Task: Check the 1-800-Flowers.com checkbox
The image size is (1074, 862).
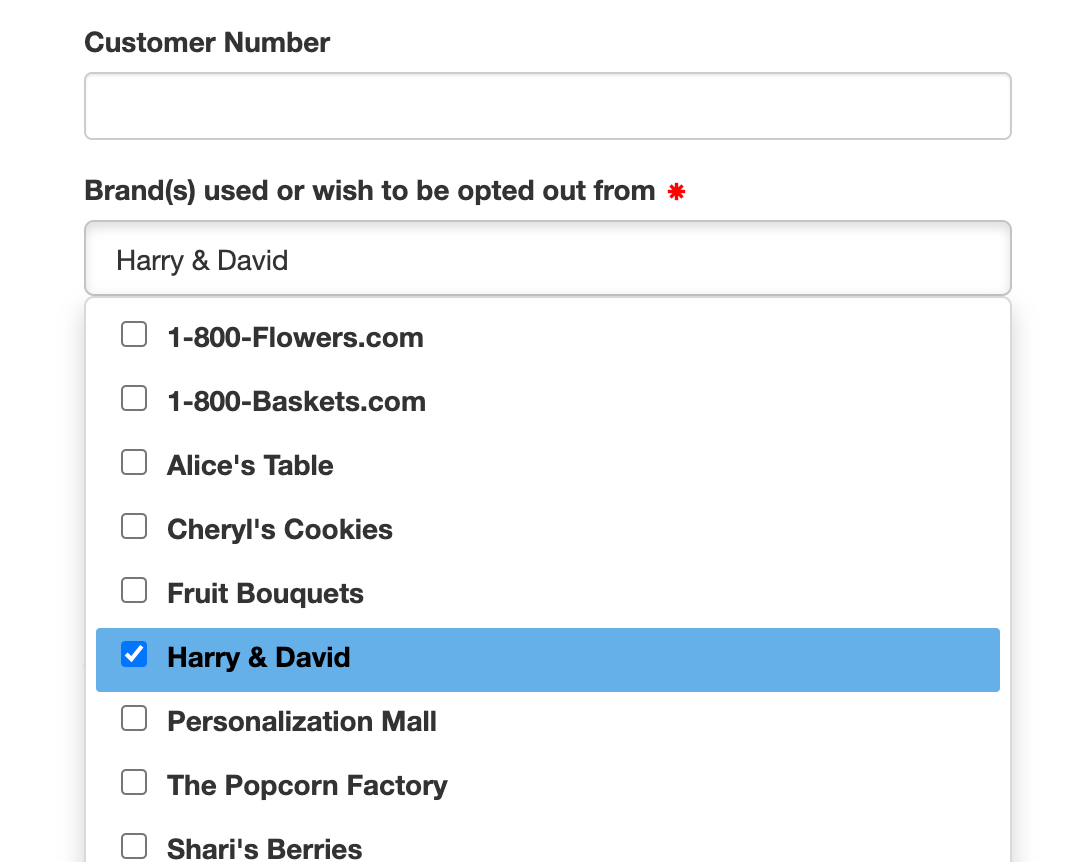Action: (133, 334)
